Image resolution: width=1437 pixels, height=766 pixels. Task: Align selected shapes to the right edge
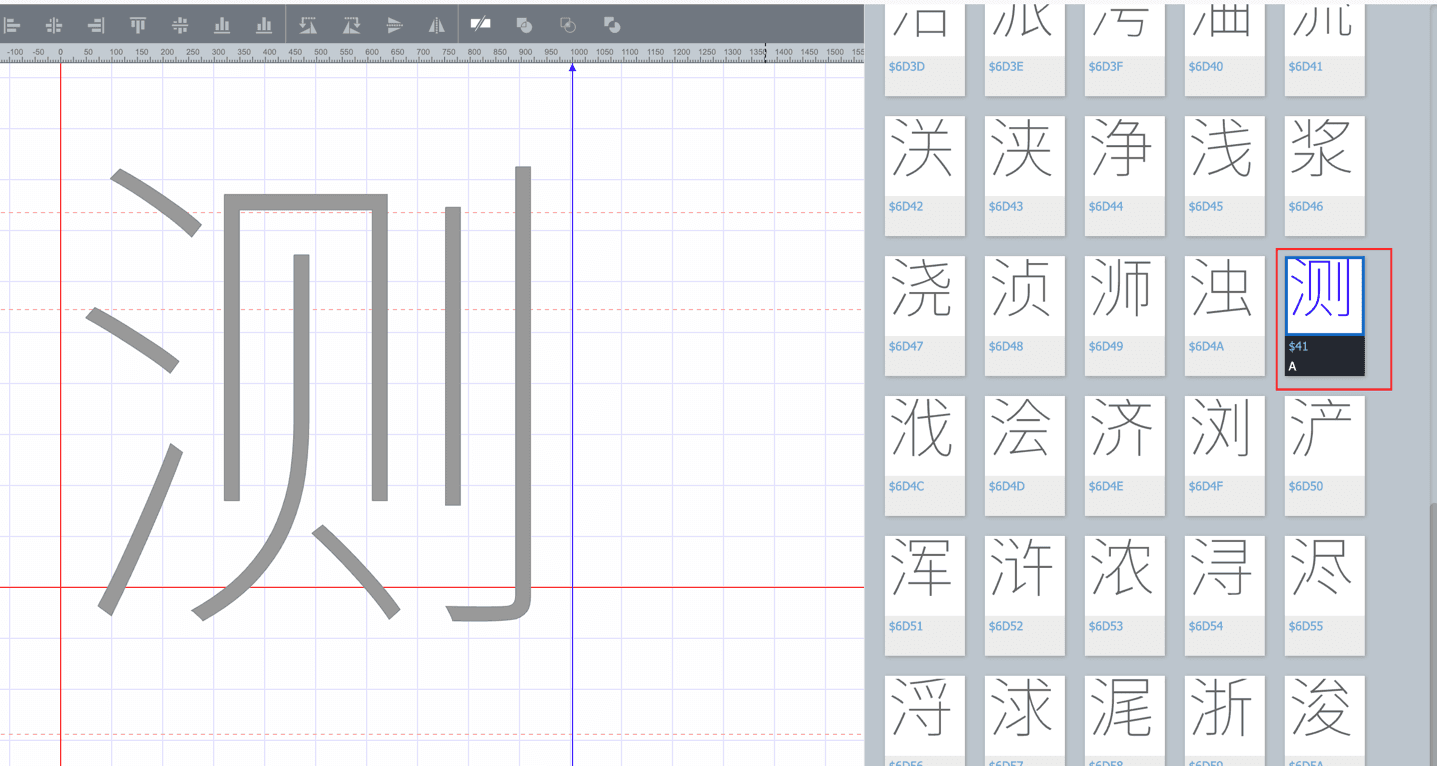coord(96,25)
